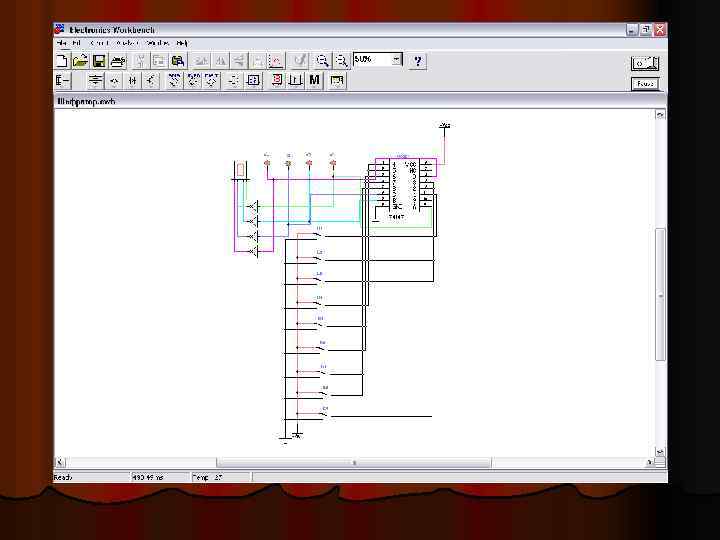The width and height of the screenshot is (720, 540).
Task: Create subcircuit toolbar icon
Action: (258, 61)
